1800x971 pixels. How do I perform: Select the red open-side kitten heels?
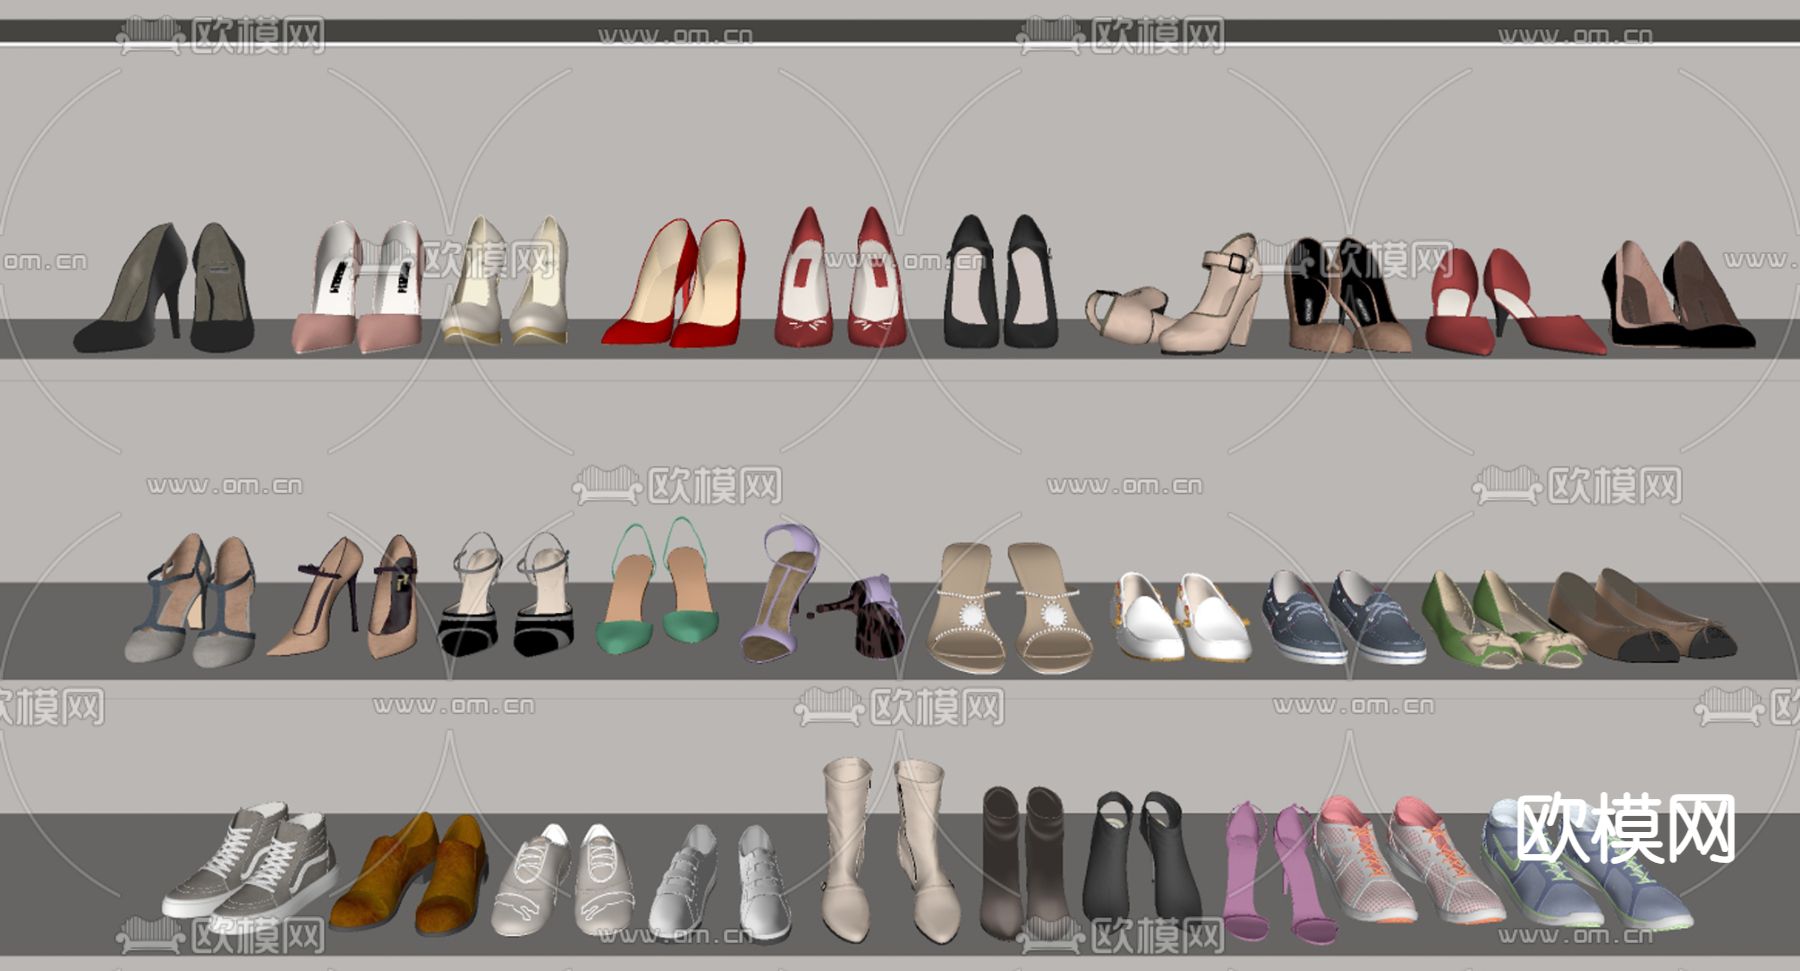pos(1515,302)
